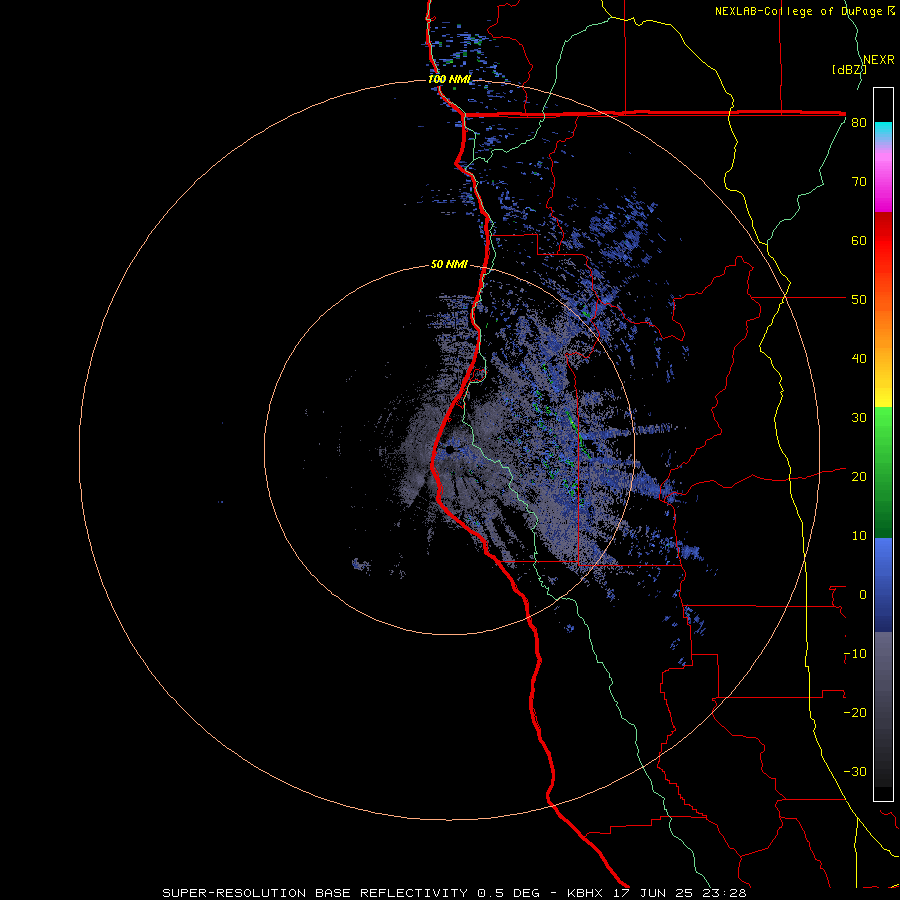Image resolution: width=900 pixels, height=900 pixels.
Task: Click the [dBZ] units label
Action: pyautogui.click(x=849, y=70)
